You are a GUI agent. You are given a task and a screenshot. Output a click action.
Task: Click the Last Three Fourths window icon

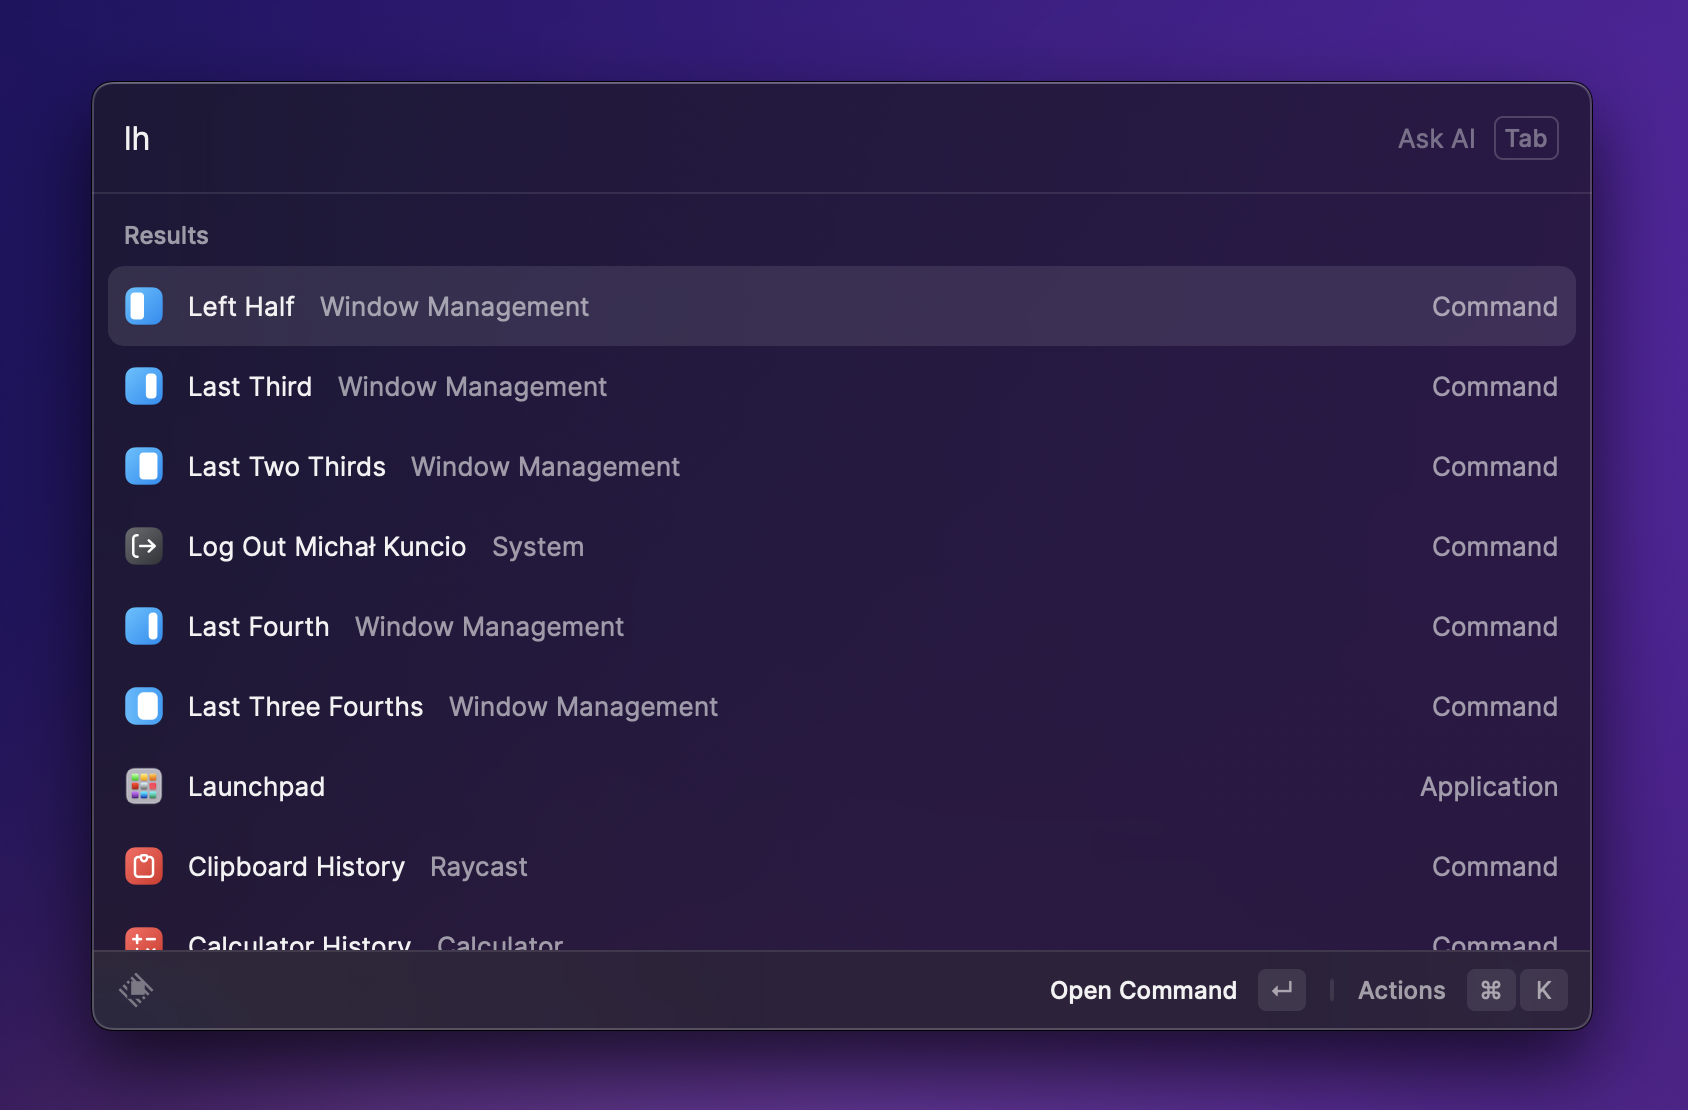click(x=144, y=706)
